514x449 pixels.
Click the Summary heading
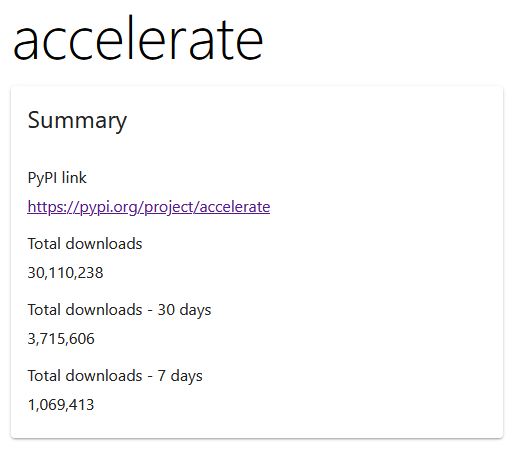pyautogui.click(x=77, y=121)
